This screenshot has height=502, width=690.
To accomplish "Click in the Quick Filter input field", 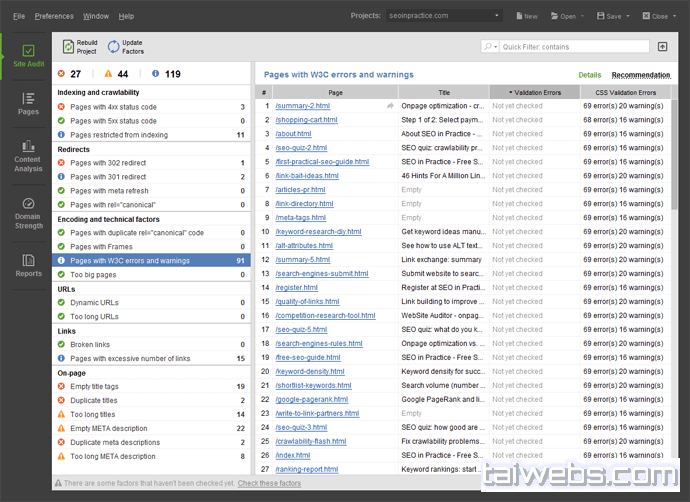I will coord(570,47).
